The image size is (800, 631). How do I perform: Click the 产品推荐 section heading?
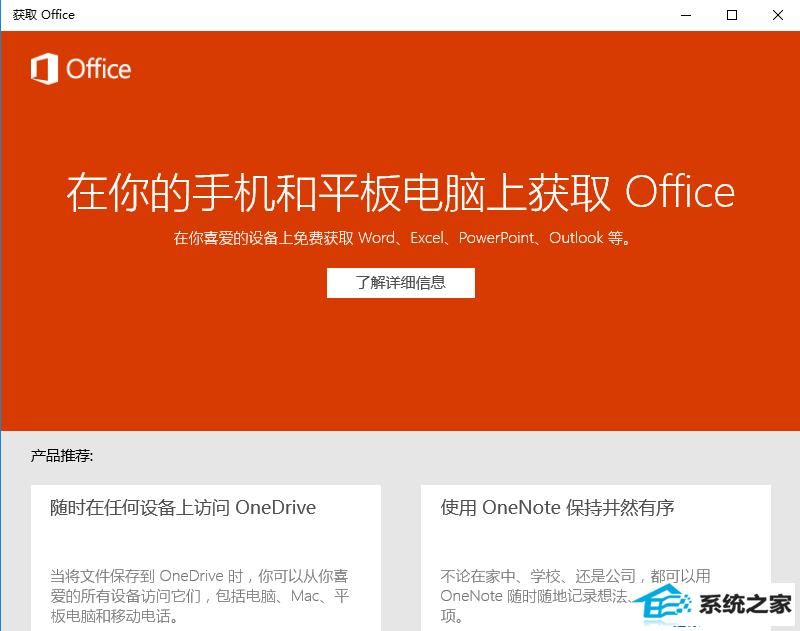click(x=62, y=456)
